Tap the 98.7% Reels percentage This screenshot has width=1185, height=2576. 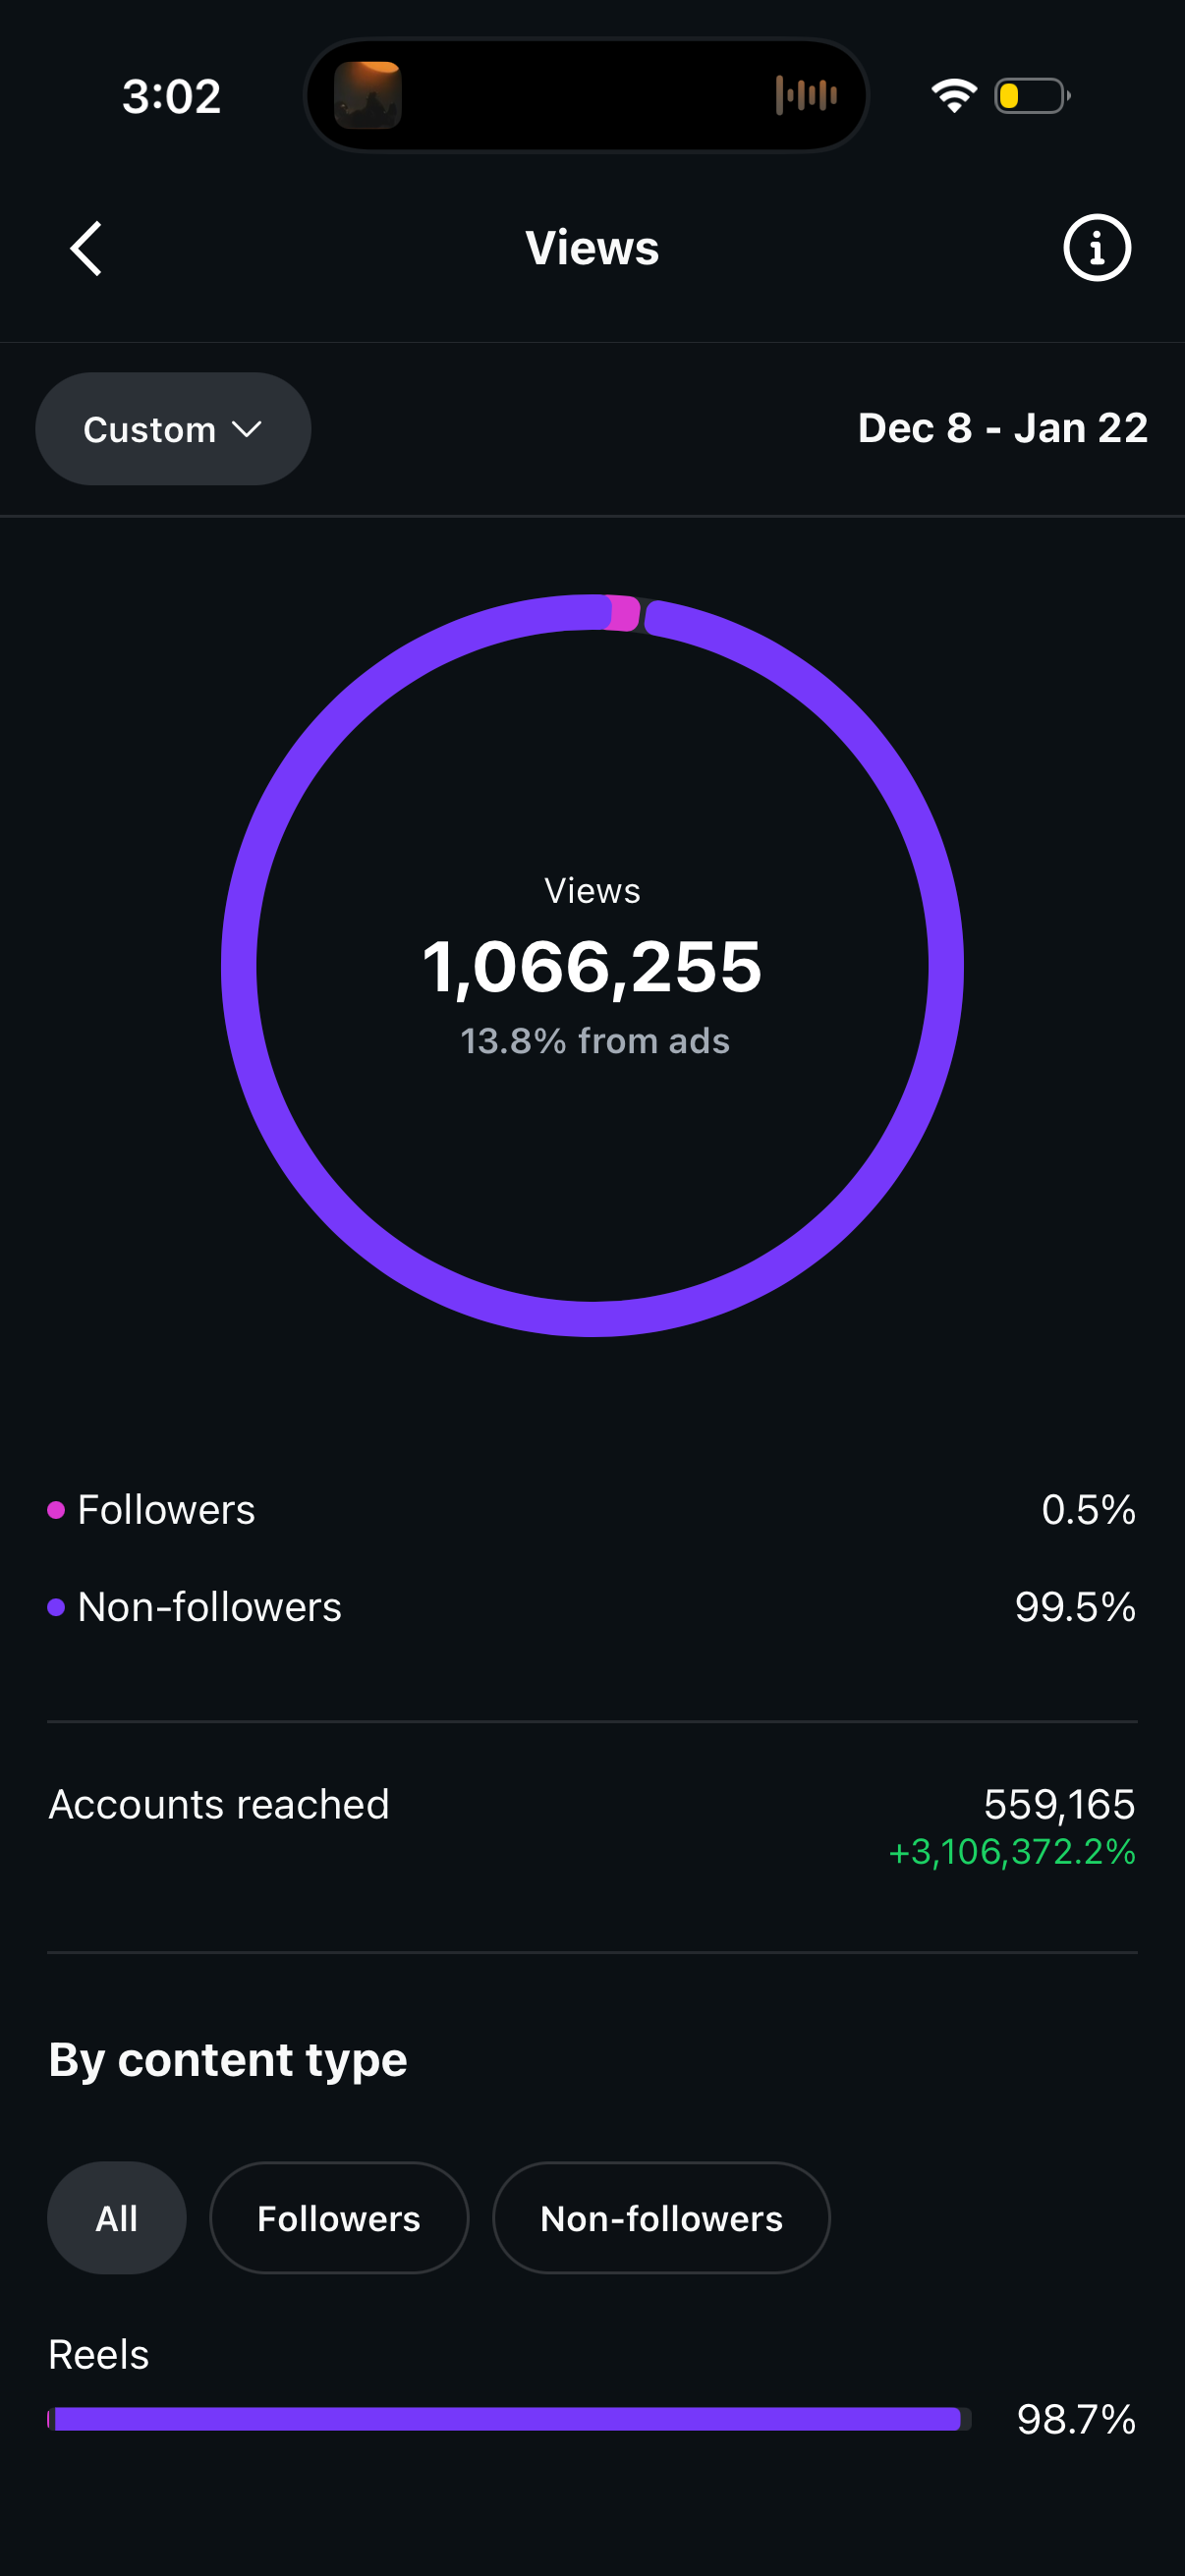1076,2420
